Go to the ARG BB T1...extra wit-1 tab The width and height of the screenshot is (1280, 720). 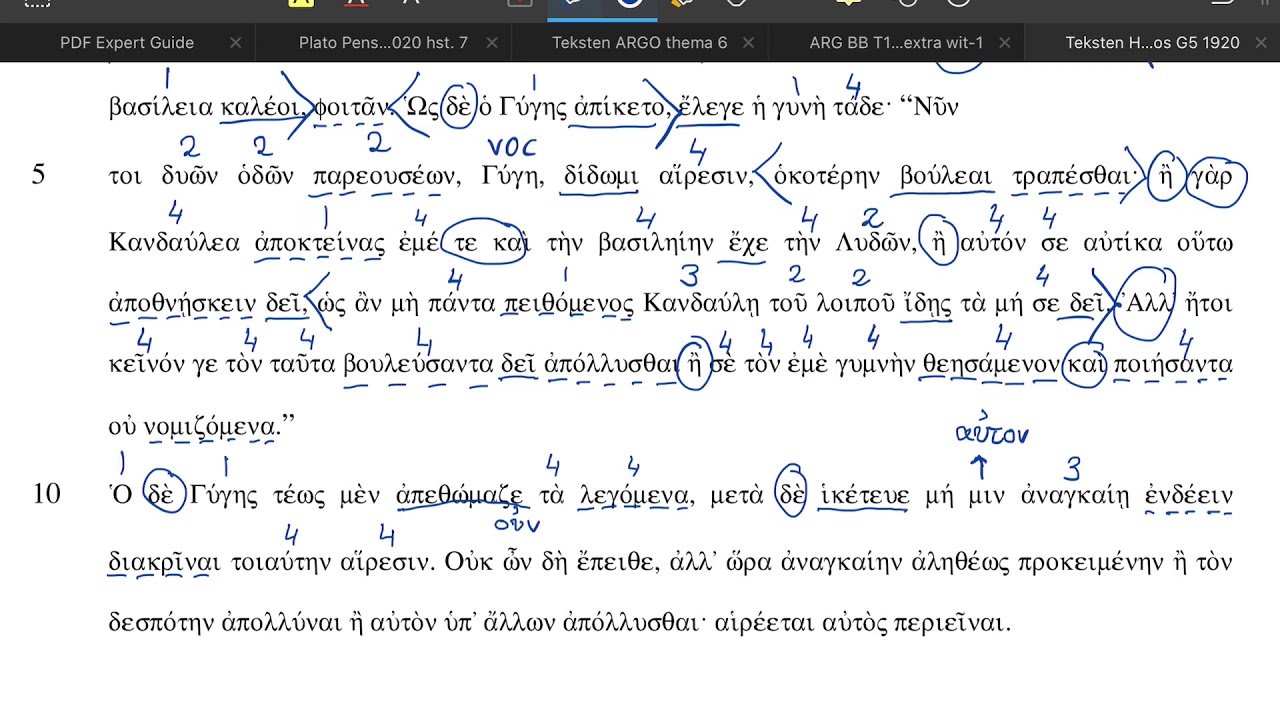click(896, 43)
